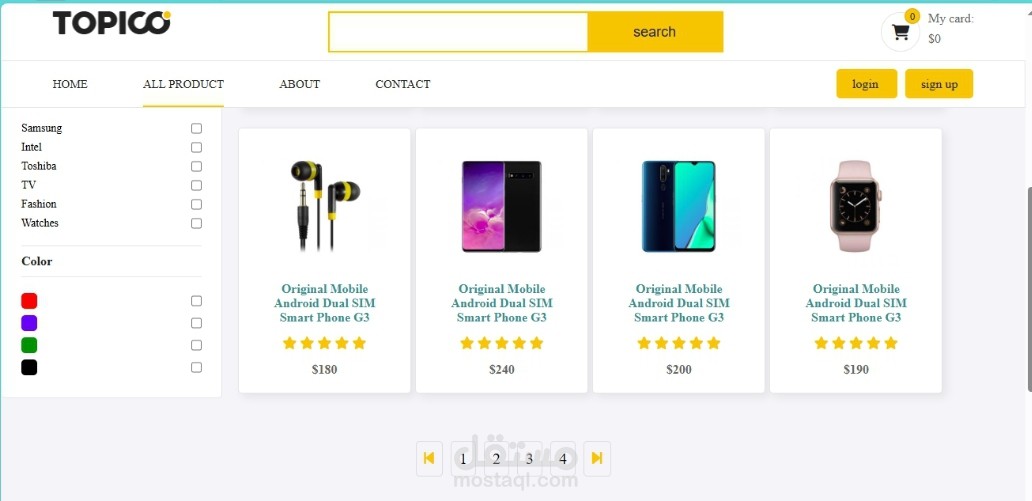Jump to last page pagination arrow
Screen dimensions: 1032x501
(597, 458)
